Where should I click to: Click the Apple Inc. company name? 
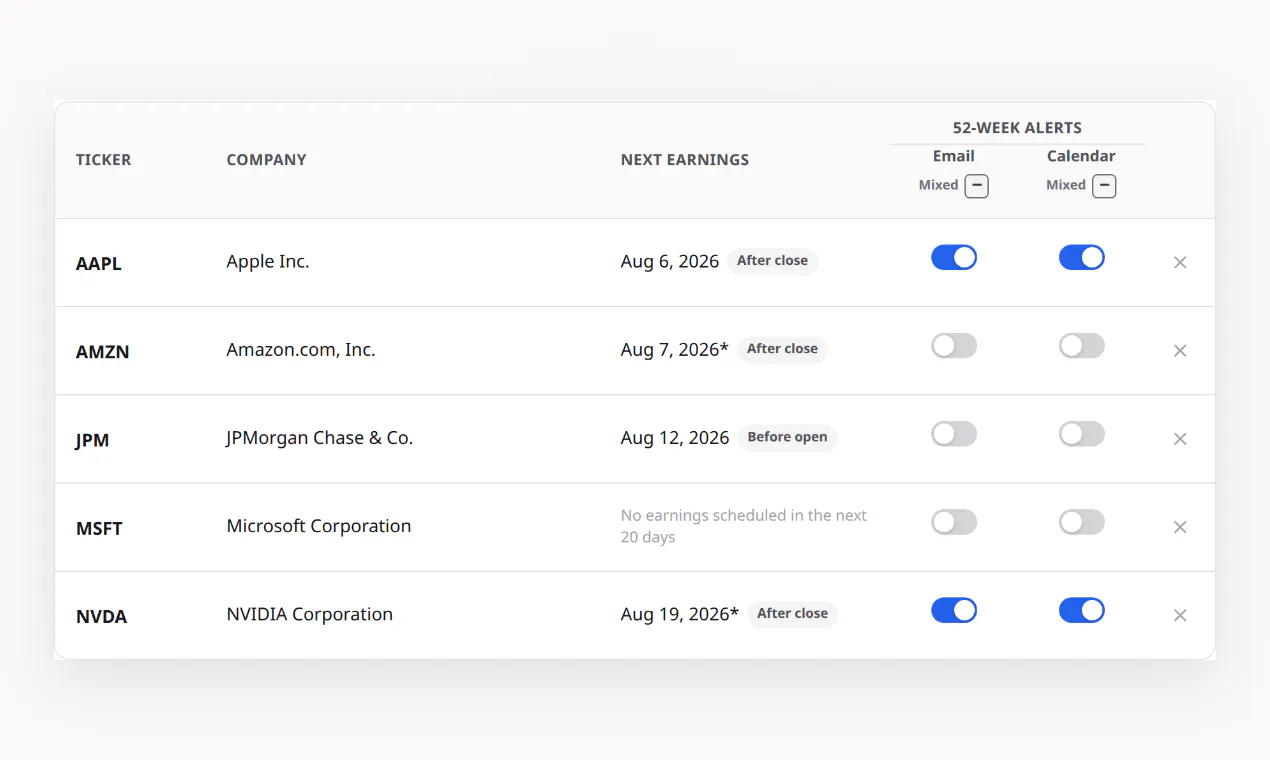click(x=268, y=262)
